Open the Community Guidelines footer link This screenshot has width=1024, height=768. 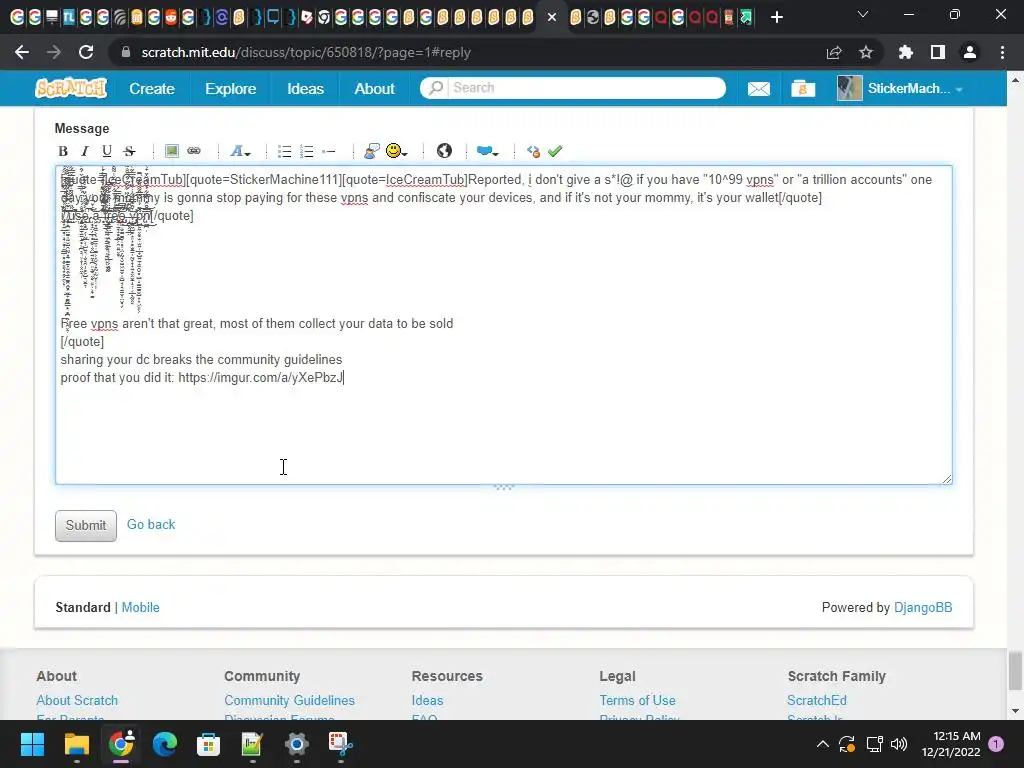click(289, 700)
